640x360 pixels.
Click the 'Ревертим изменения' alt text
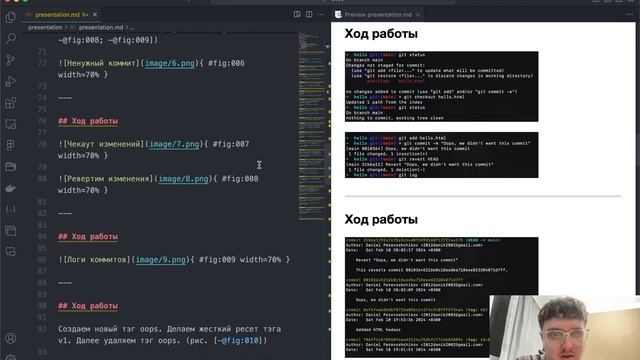(x=108, y=179)
